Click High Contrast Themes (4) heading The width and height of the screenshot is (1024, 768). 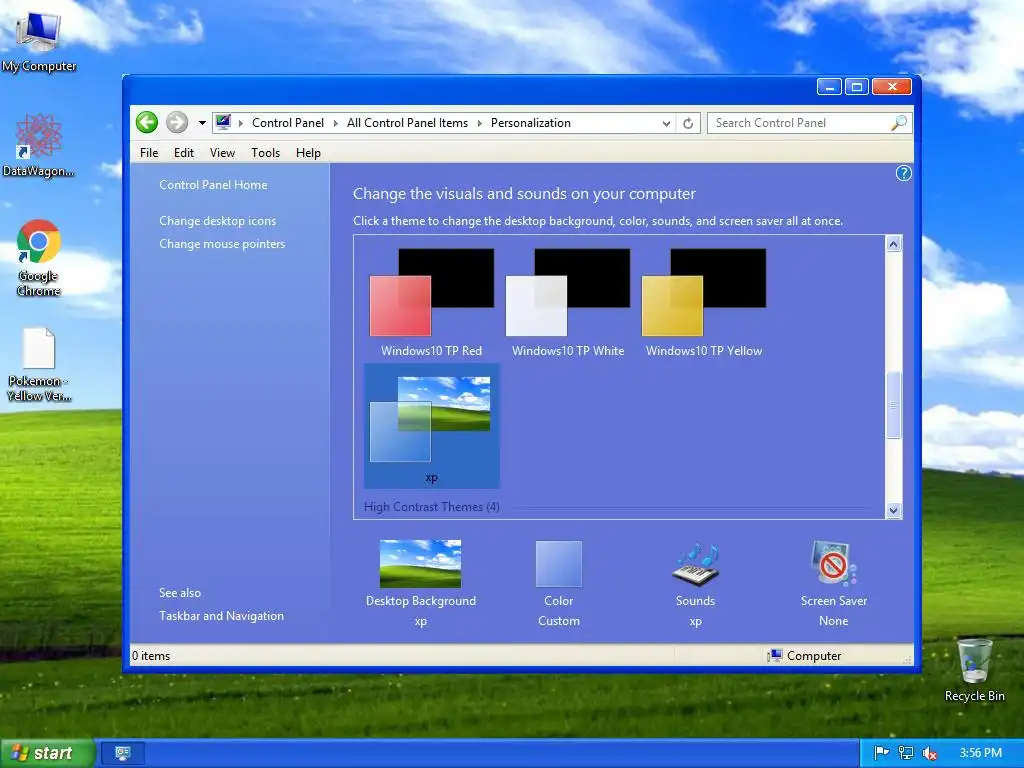(x=432, y=507)
